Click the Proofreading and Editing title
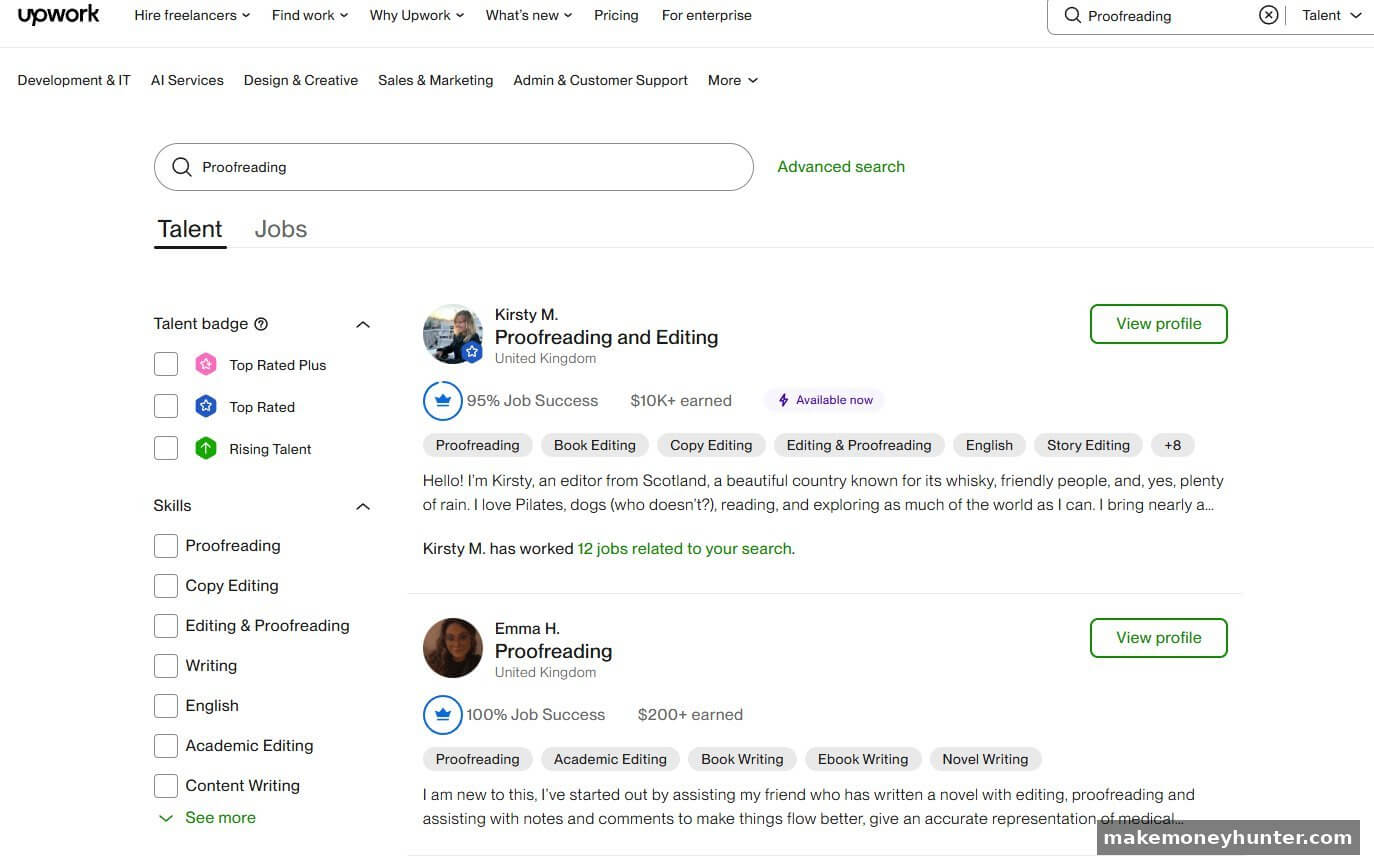 point(606,337)
